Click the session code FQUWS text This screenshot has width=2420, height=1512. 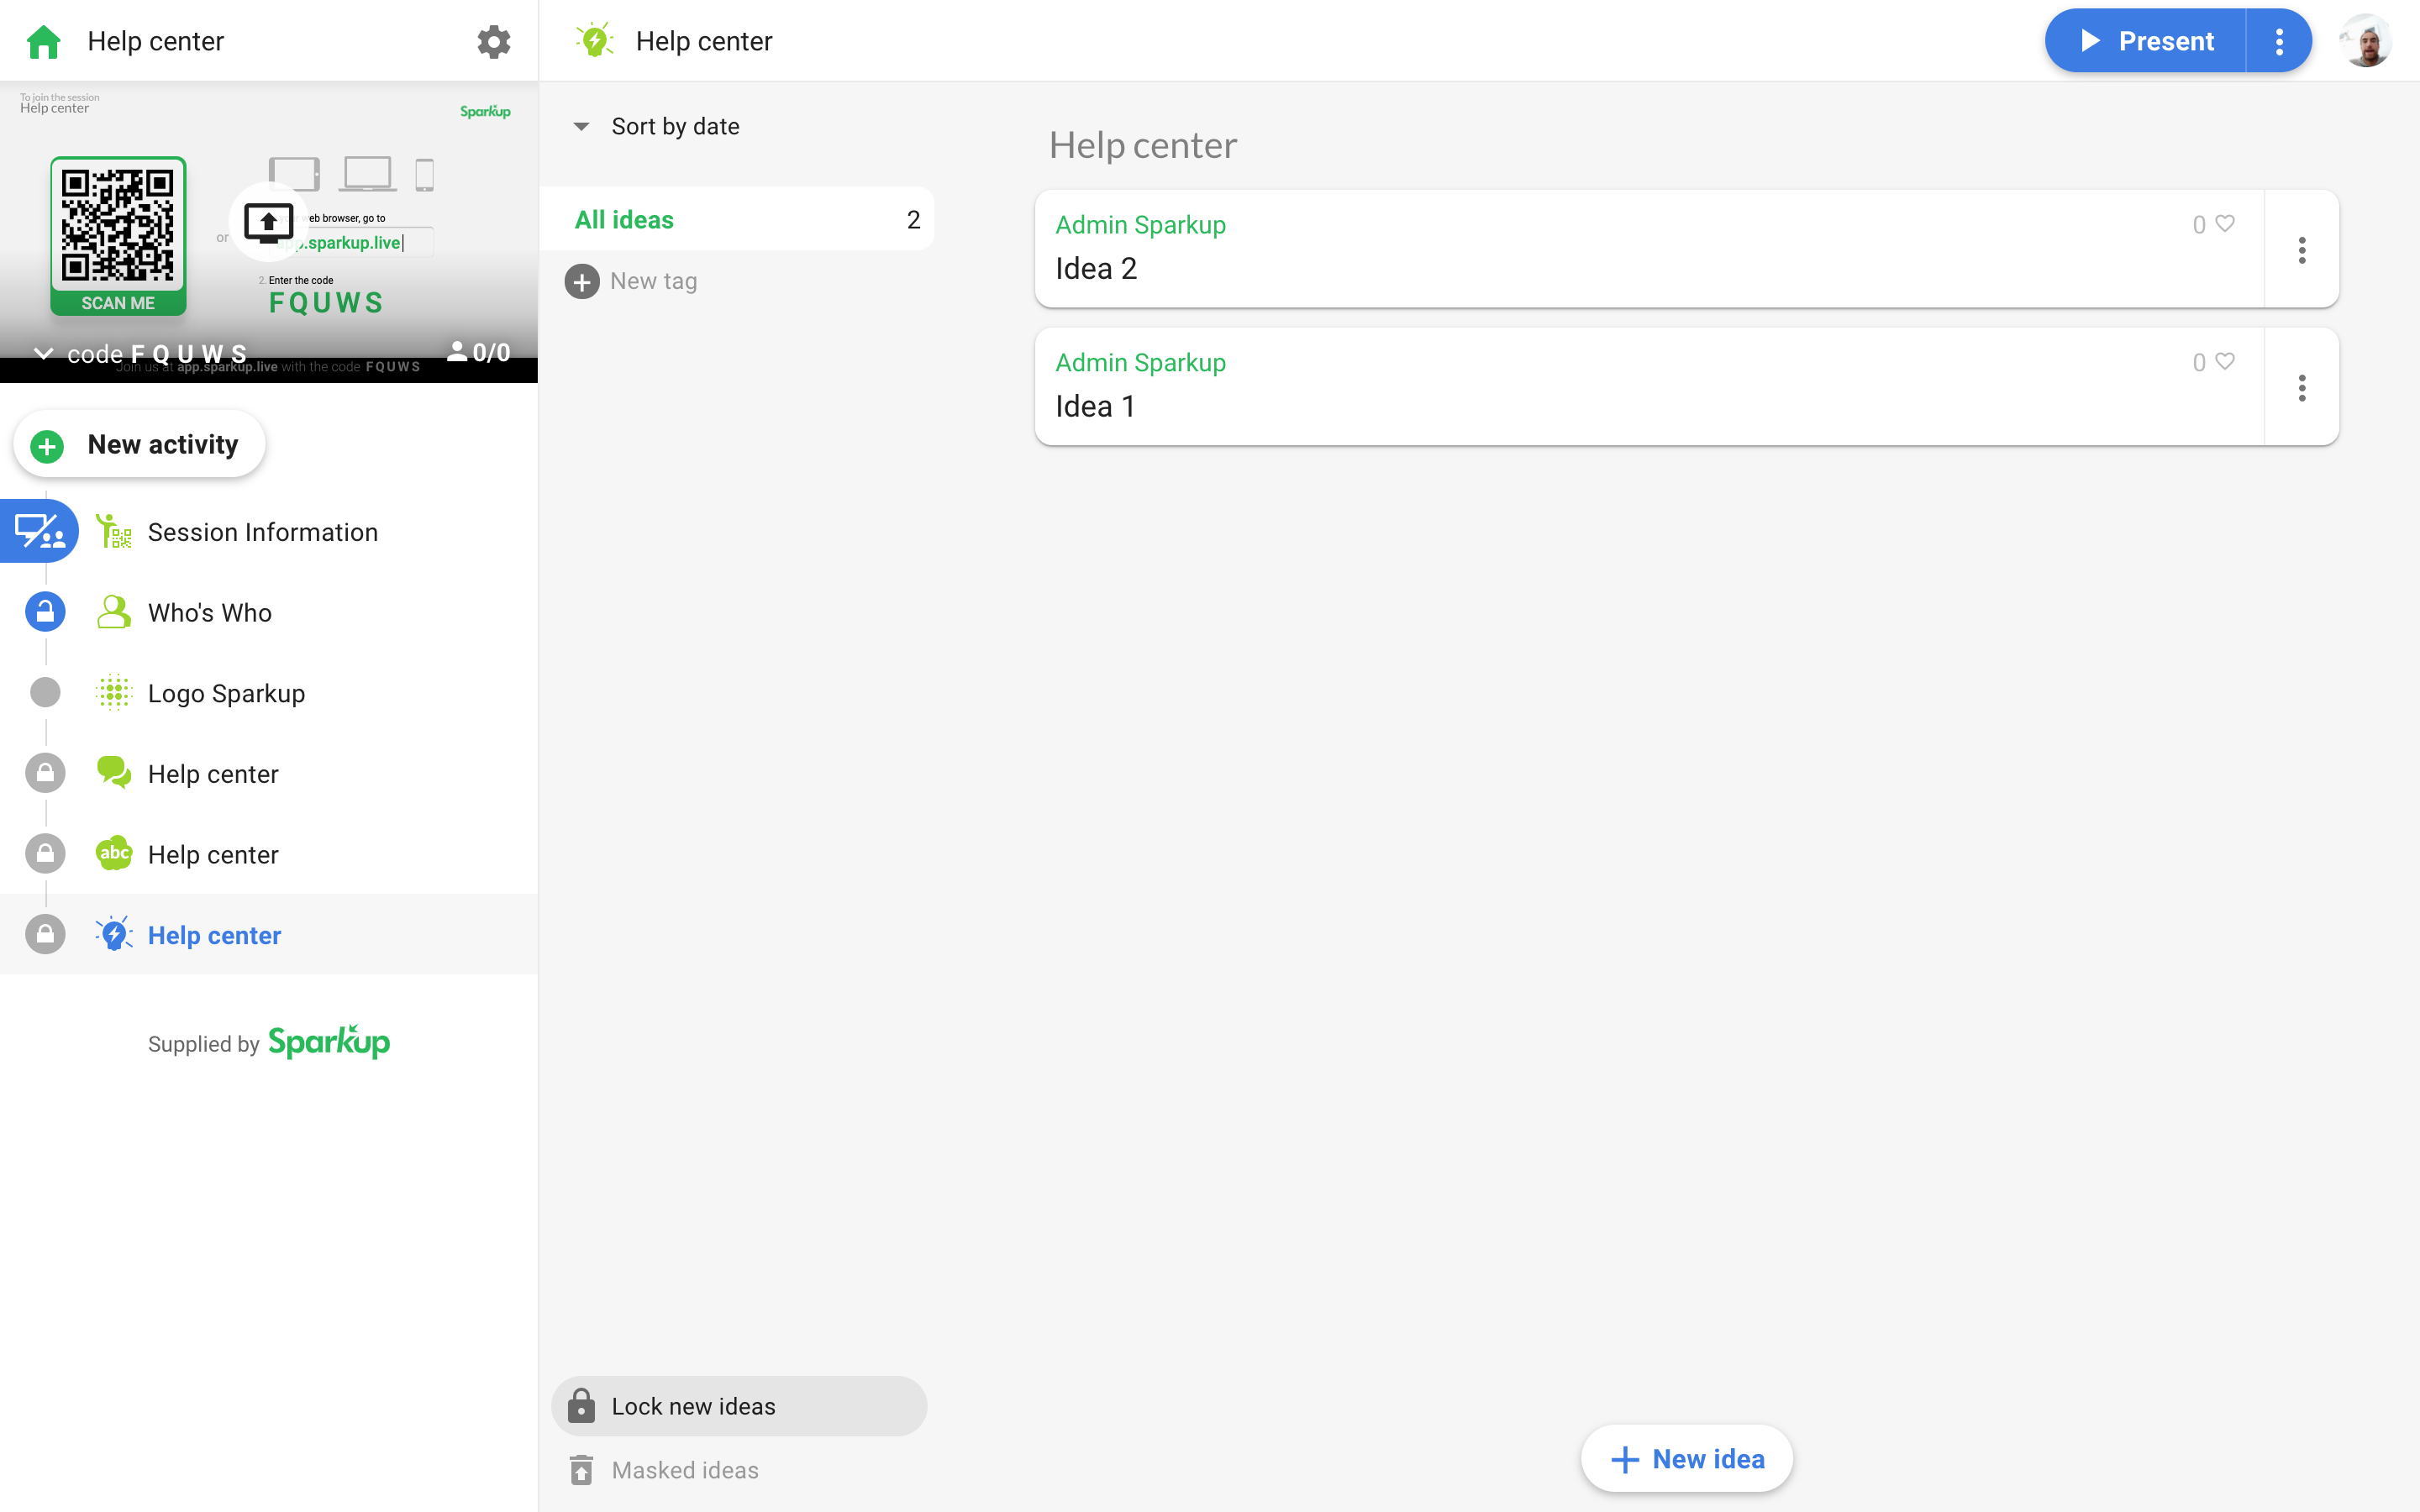coord(157,354)
